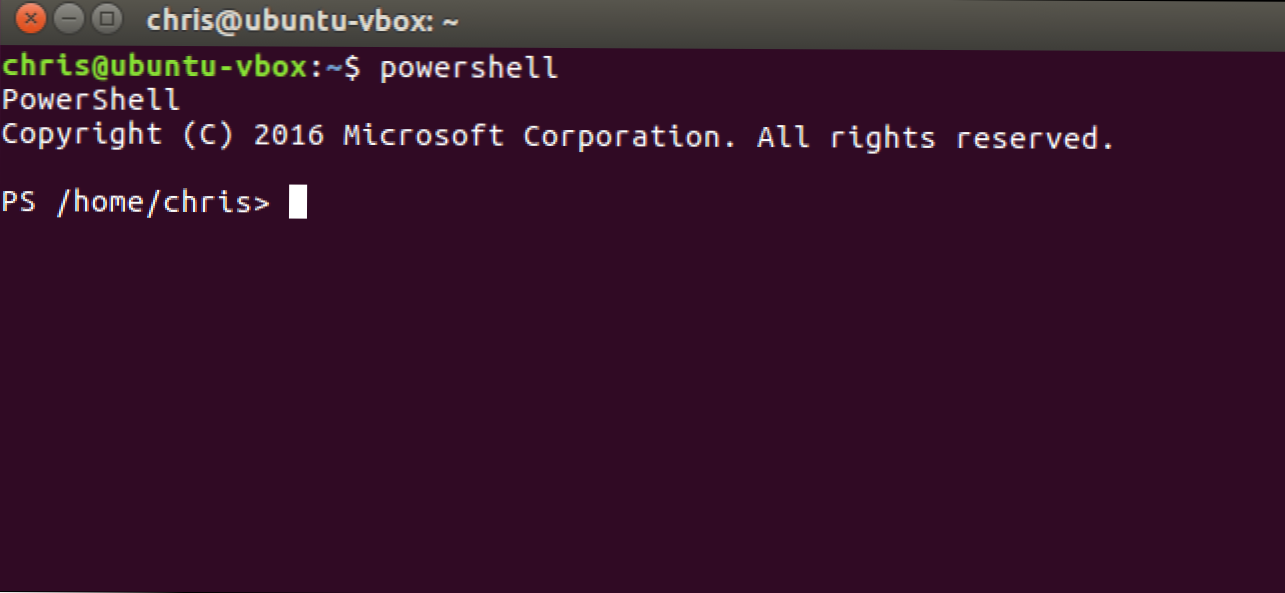Screen dimensions: 1285x593
Task: Click the (C) symbol text
Action: [x=207, y=135]
